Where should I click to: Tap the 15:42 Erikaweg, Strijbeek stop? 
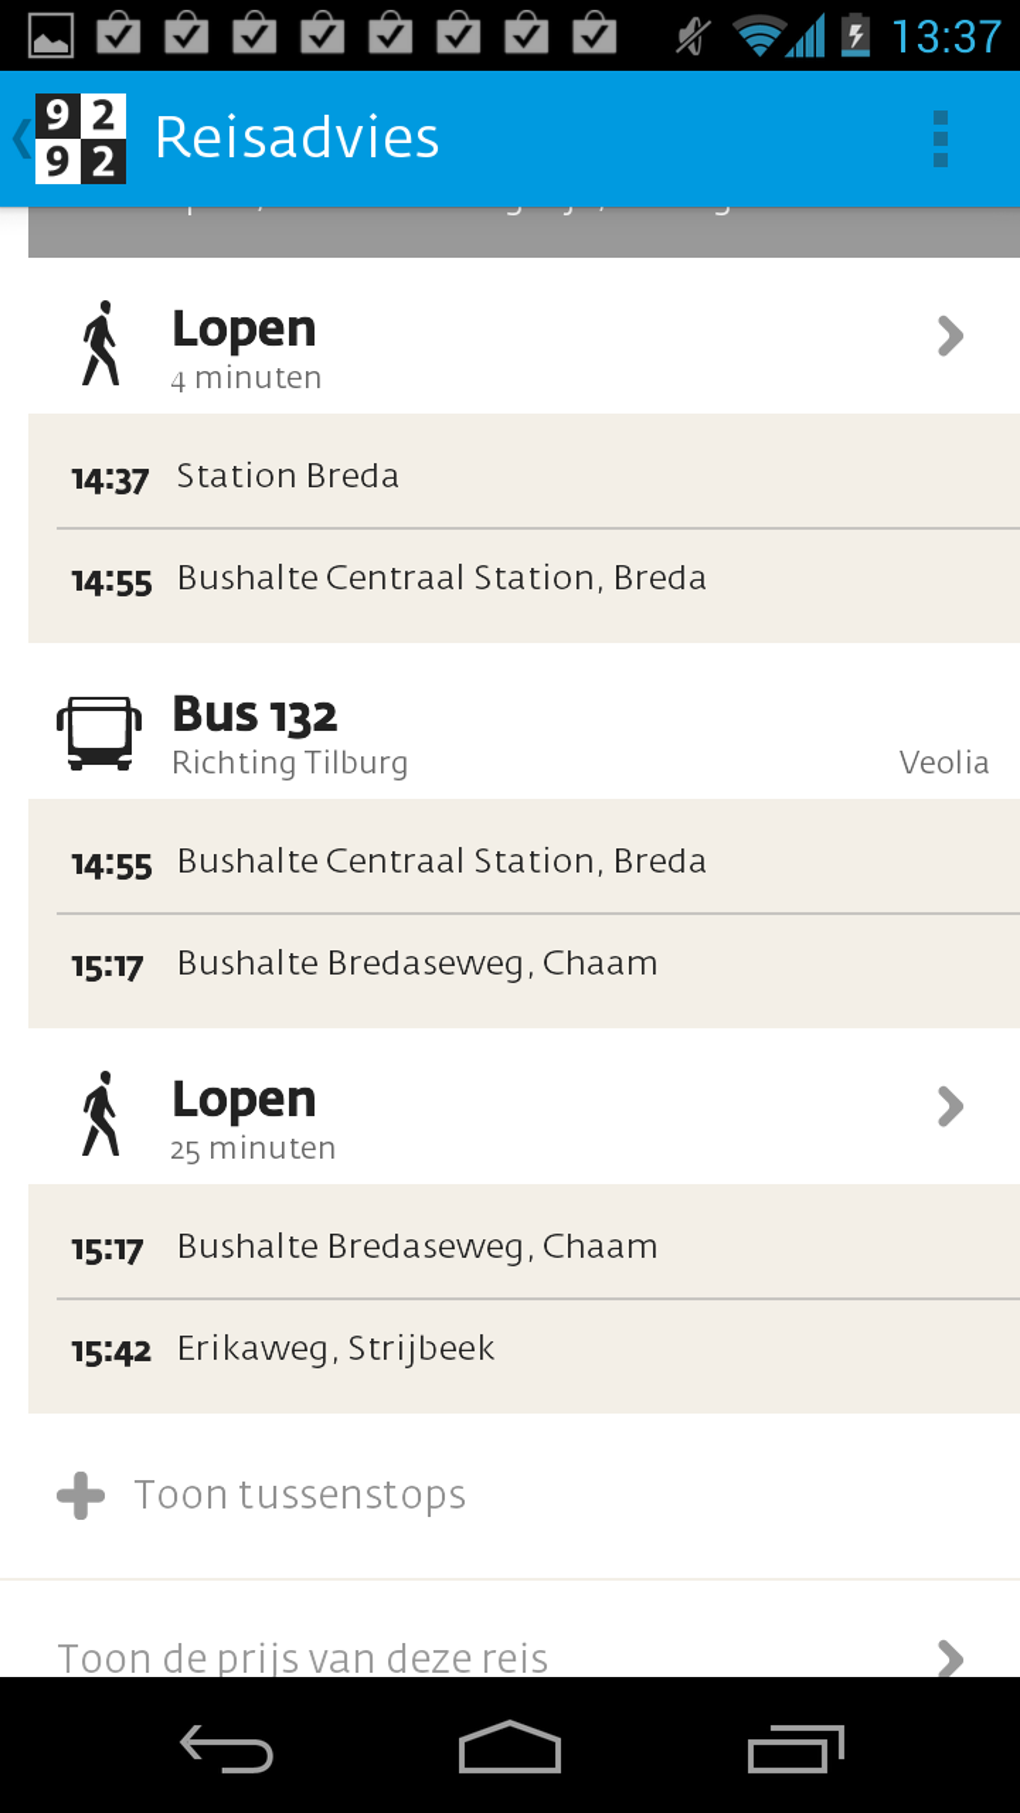point(524,1349)
